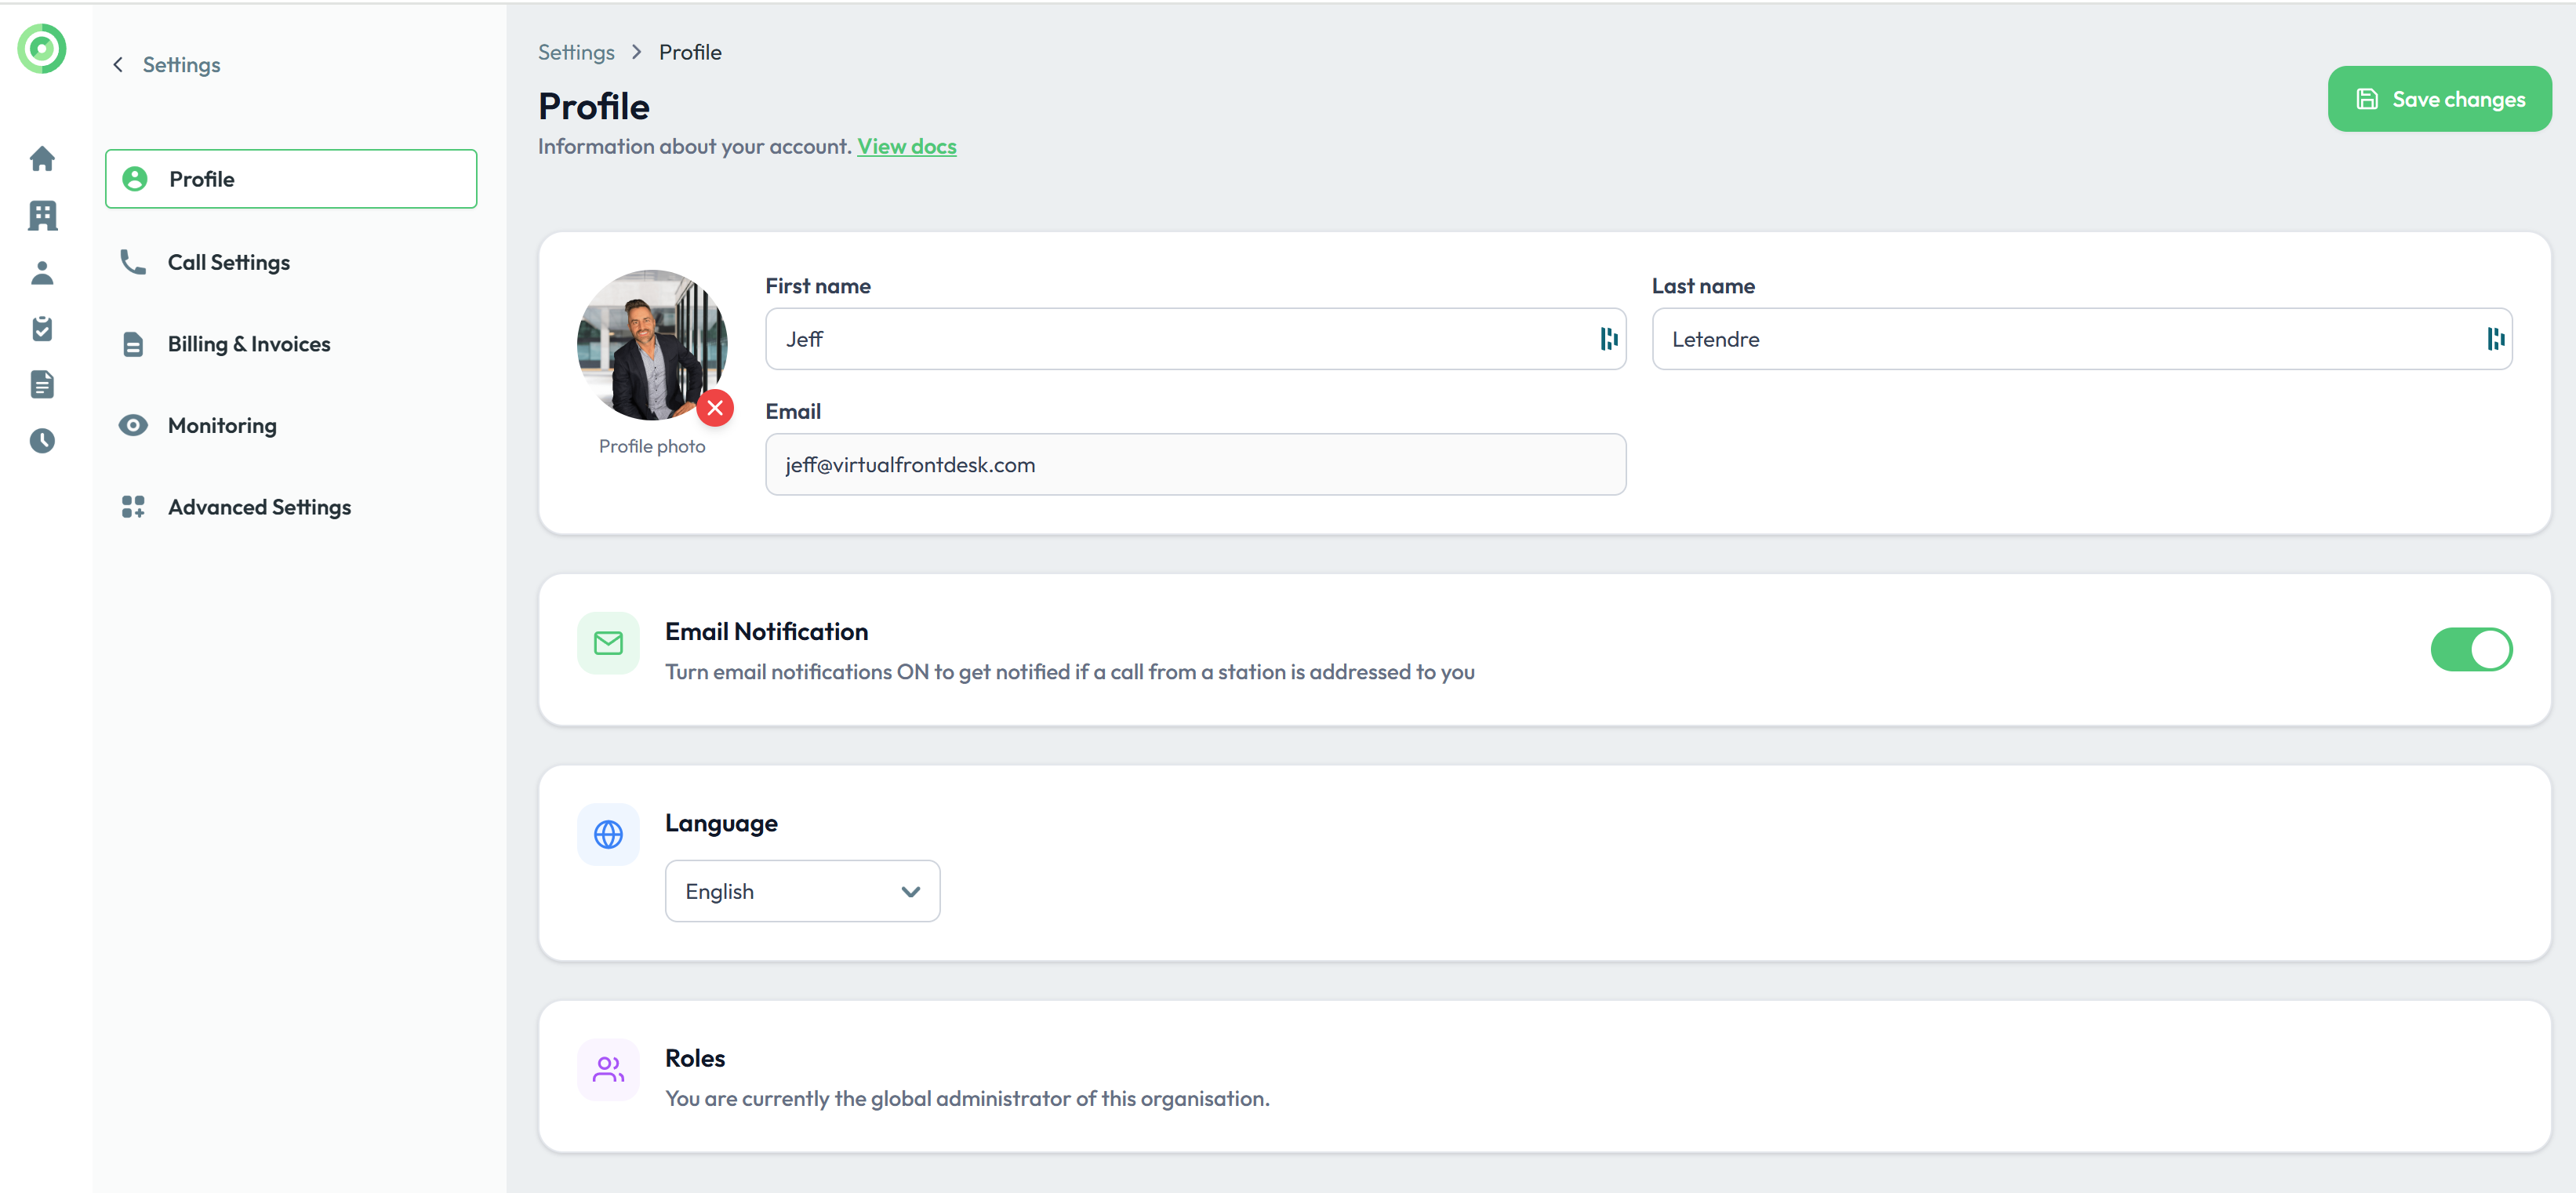2576x1193 pixels.
Task: Open Call Settings menu item
Action: coord(228,262)
